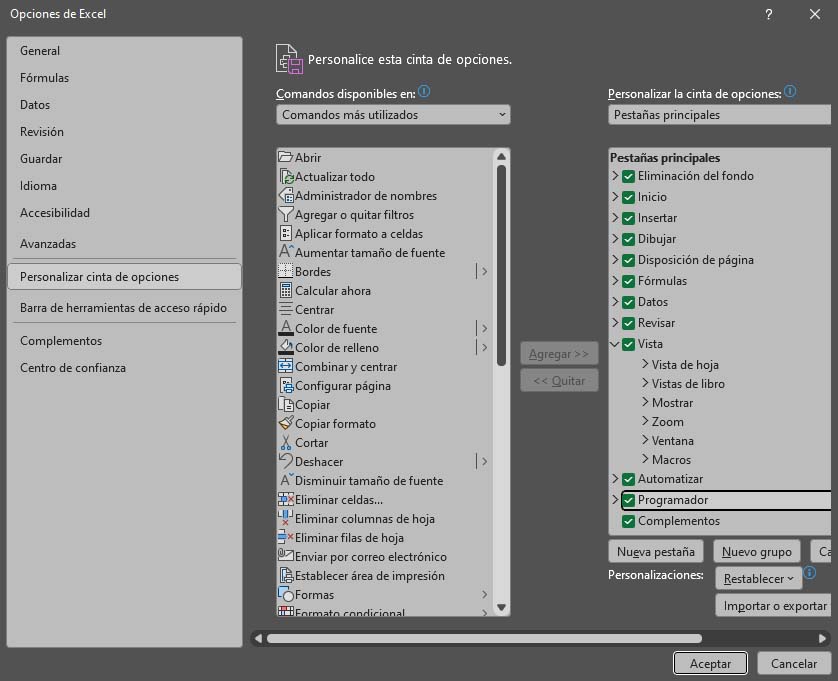Viewport: 838px width, 681px height.
Task: Select the Bordes command icon
Action: pyautogui.click(x=287, y=271)
